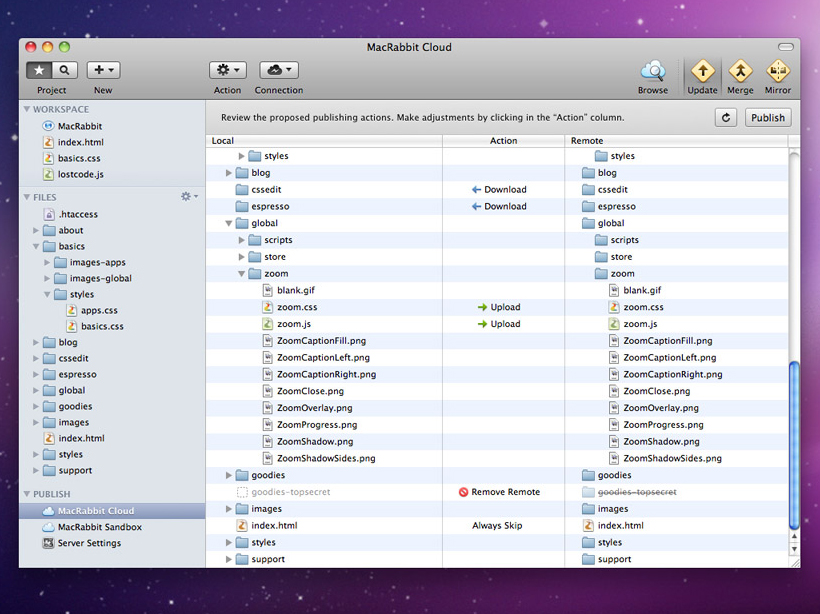
Task: Change the Upload action for zoom.css
Action: click(499, 308)
